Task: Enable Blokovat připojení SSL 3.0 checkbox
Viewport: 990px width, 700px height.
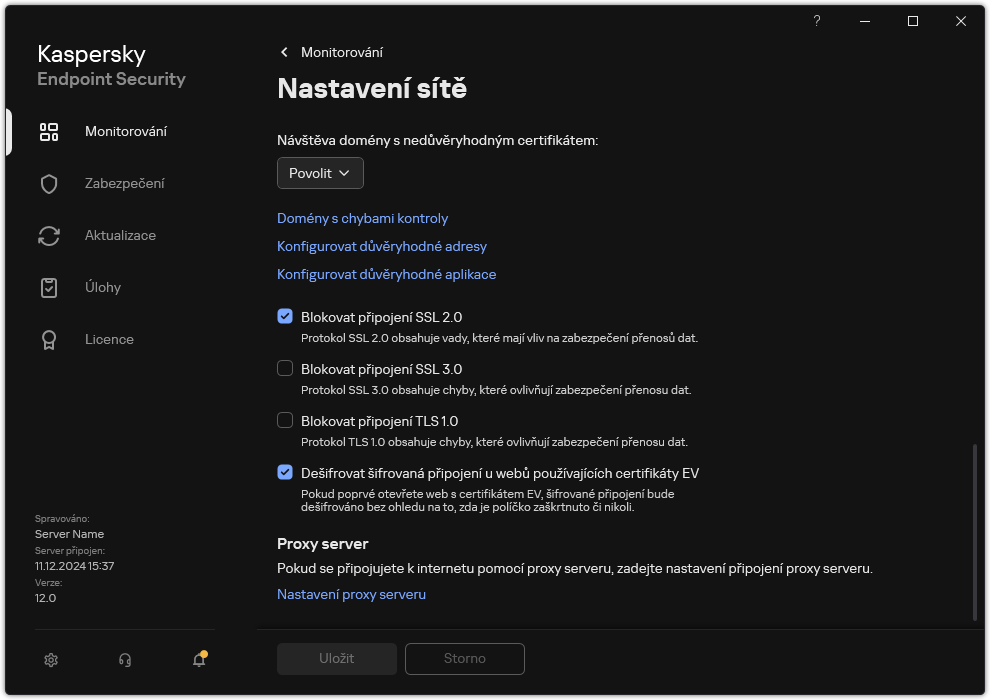Action: click(285, 368)
